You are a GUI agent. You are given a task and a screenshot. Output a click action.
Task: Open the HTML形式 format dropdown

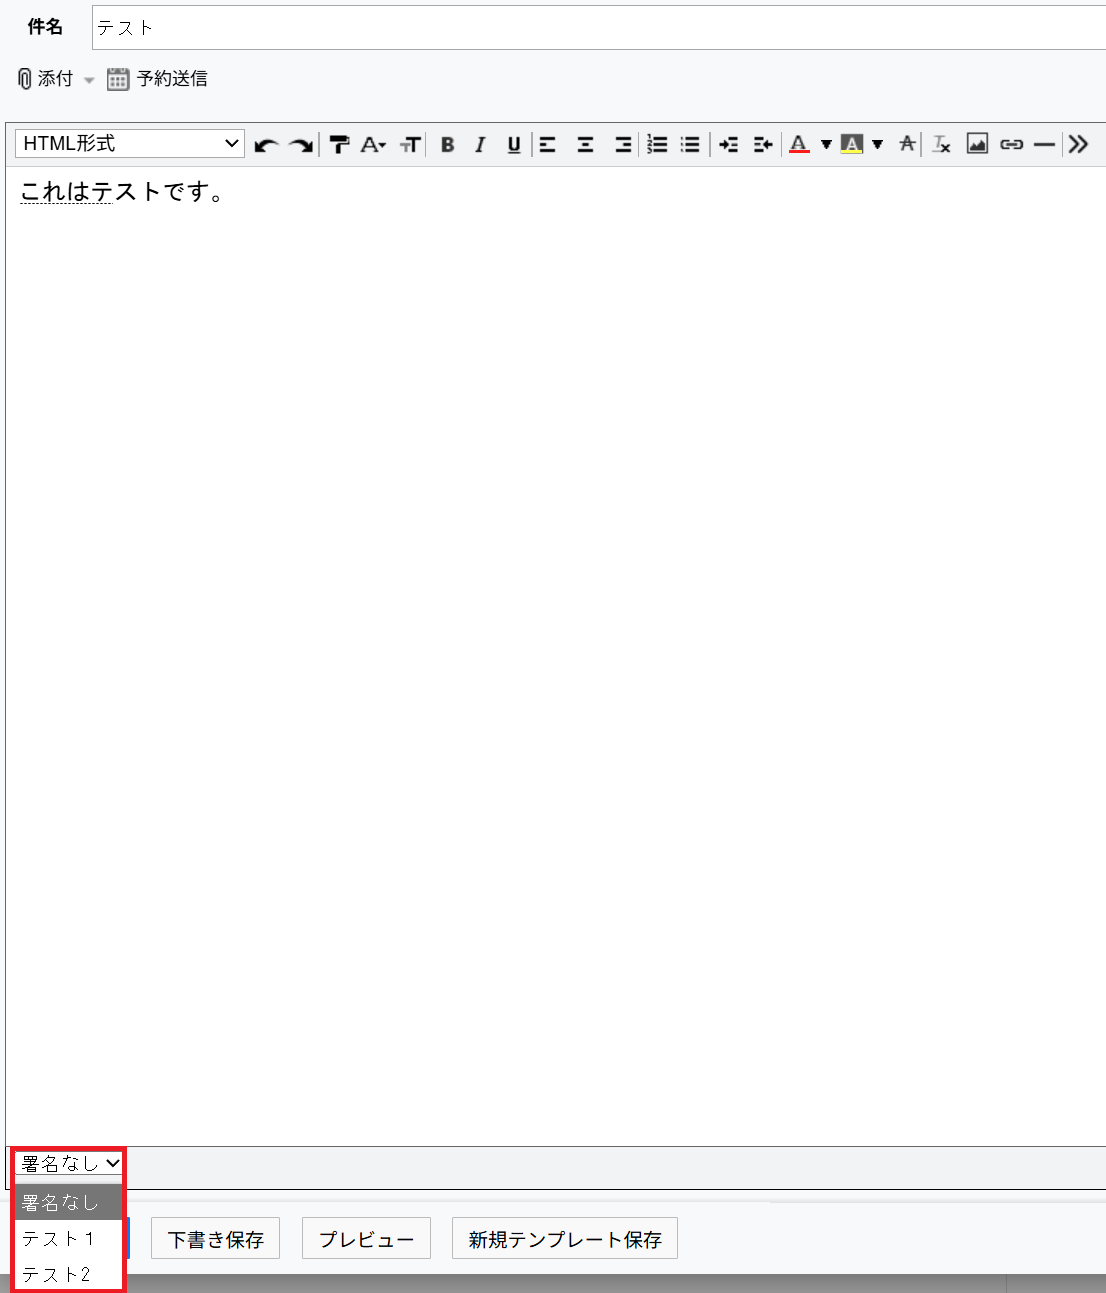pos(130,143)
